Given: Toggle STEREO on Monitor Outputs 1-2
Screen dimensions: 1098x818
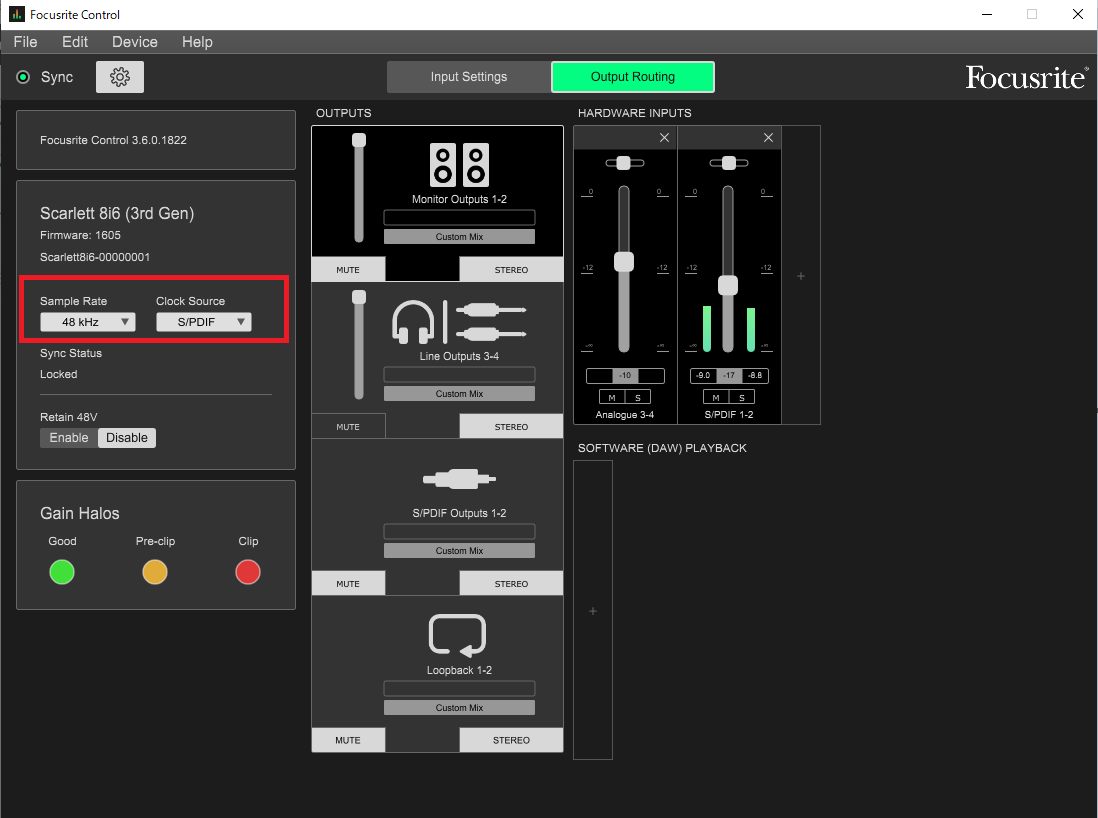Looking at the screenshot, I should tap(511, 270).
